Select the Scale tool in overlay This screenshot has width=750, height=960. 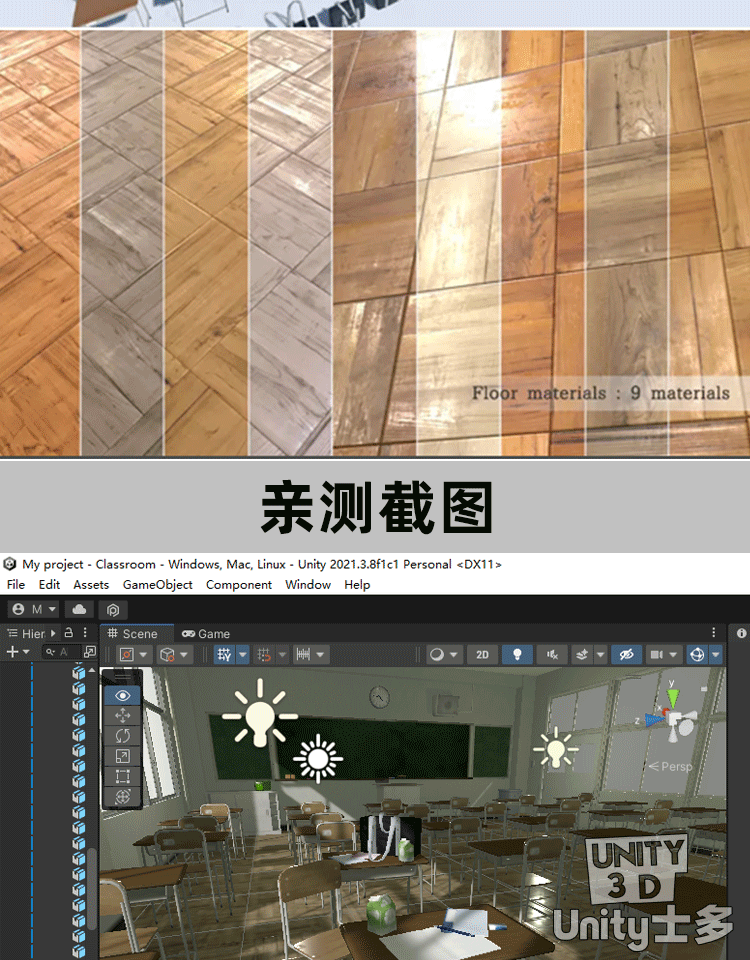coord(123,756)
